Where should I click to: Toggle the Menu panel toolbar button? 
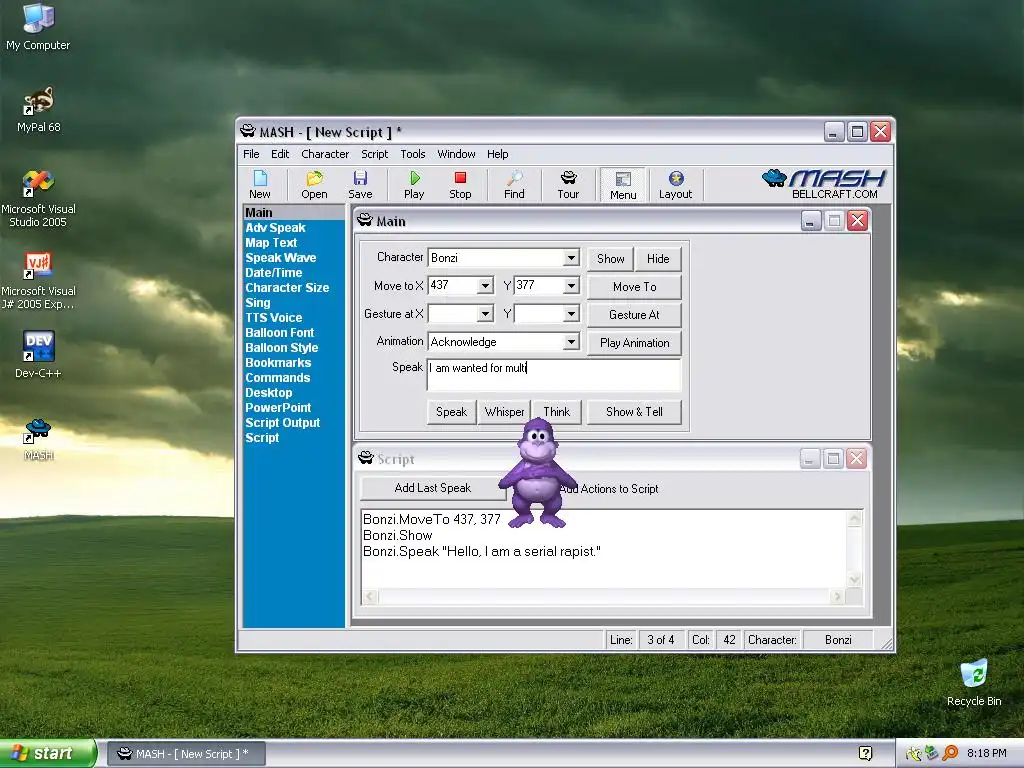(x=623, y=185)
